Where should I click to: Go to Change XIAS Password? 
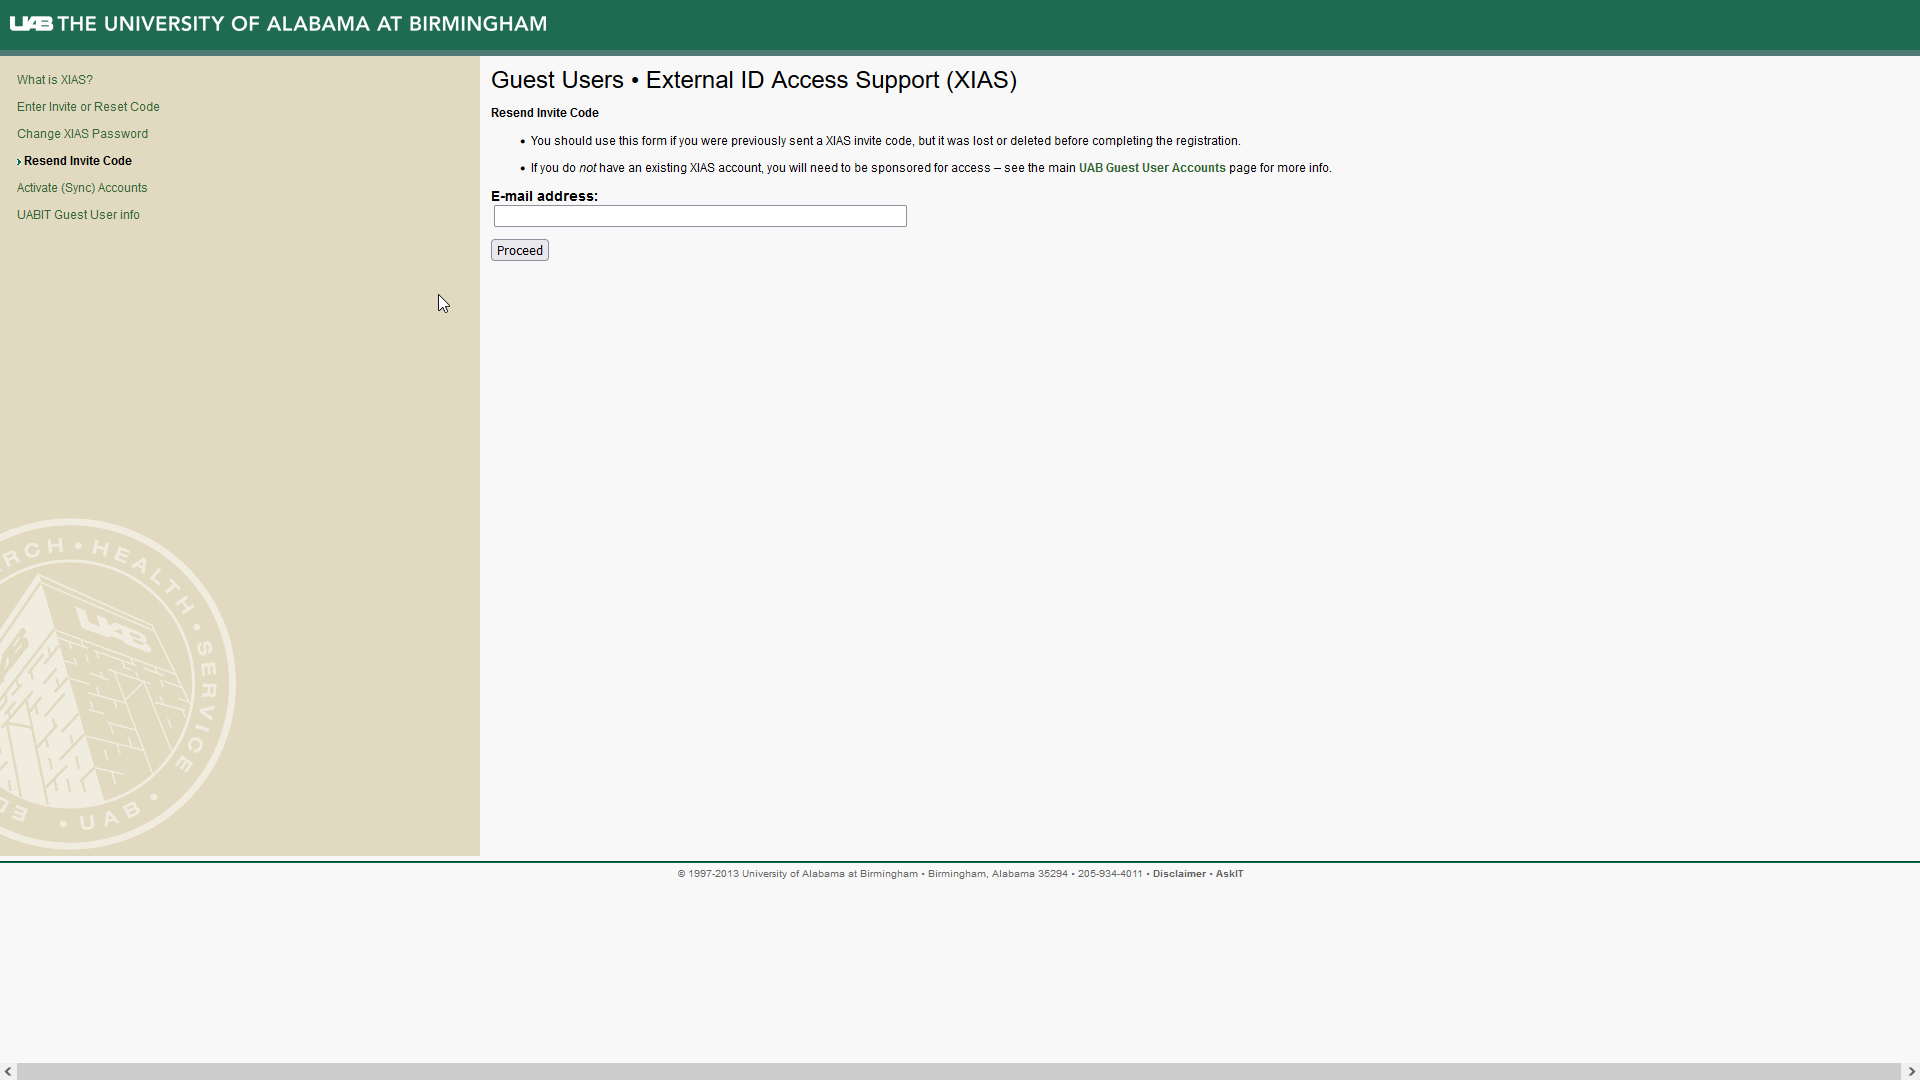(x=82, y=134)
